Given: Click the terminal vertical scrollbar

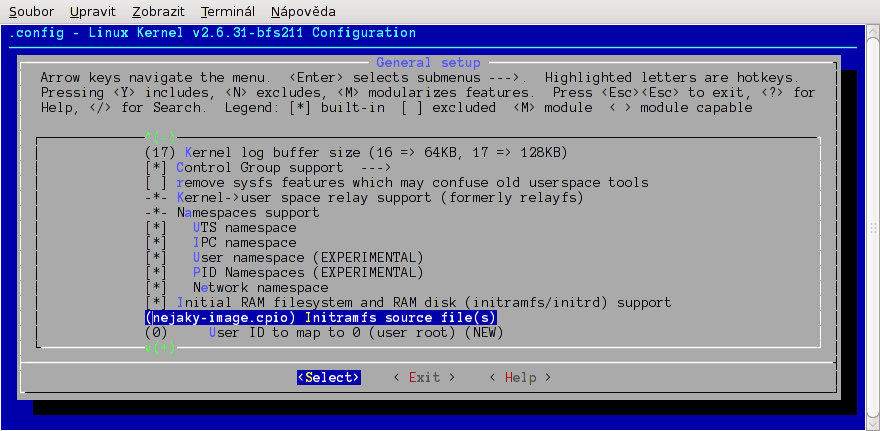Looking at the screenshot, I should coord(873,227).
